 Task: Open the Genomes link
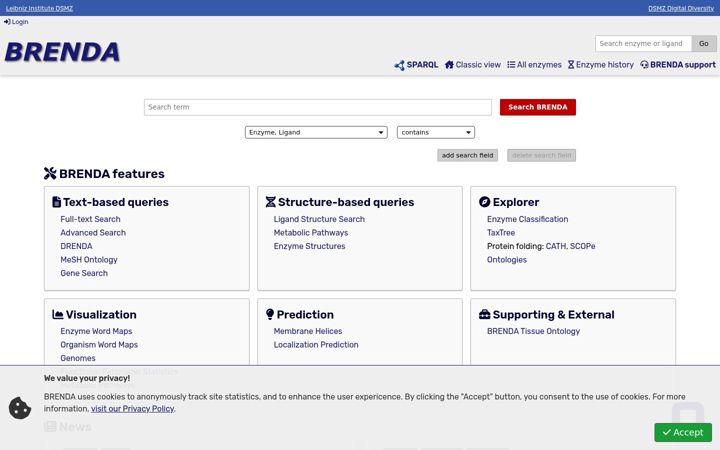click(x=78, y=358)
